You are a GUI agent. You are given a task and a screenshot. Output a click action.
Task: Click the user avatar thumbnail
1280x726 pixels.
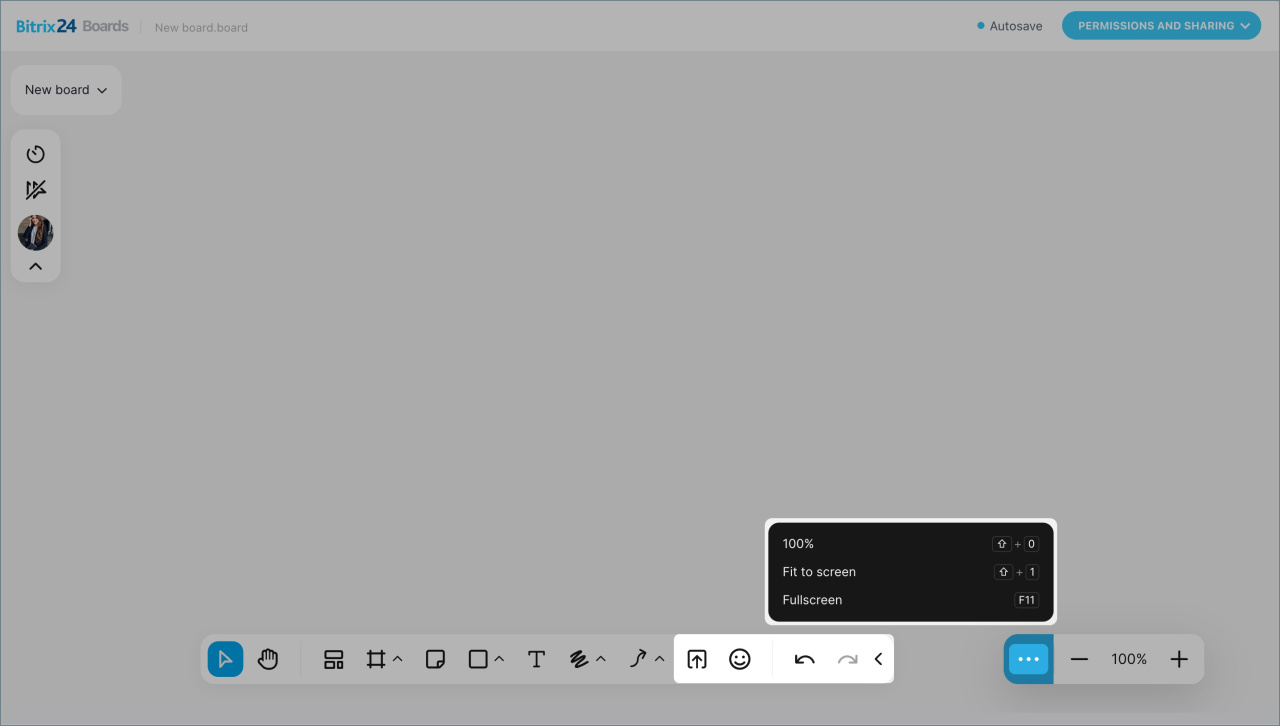(x=36, y=233)
